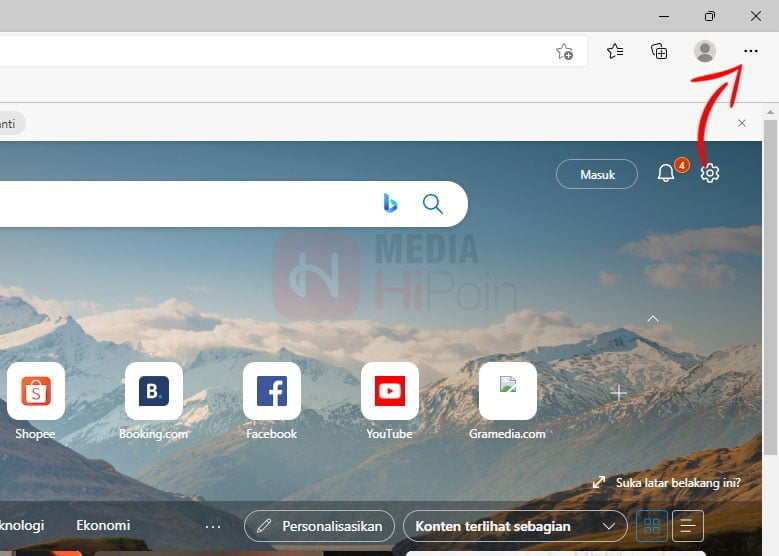Image resolution: width=779 pixels, height=556 pixels.
Task: Switch feed to list view
Action: pos(688,526)
